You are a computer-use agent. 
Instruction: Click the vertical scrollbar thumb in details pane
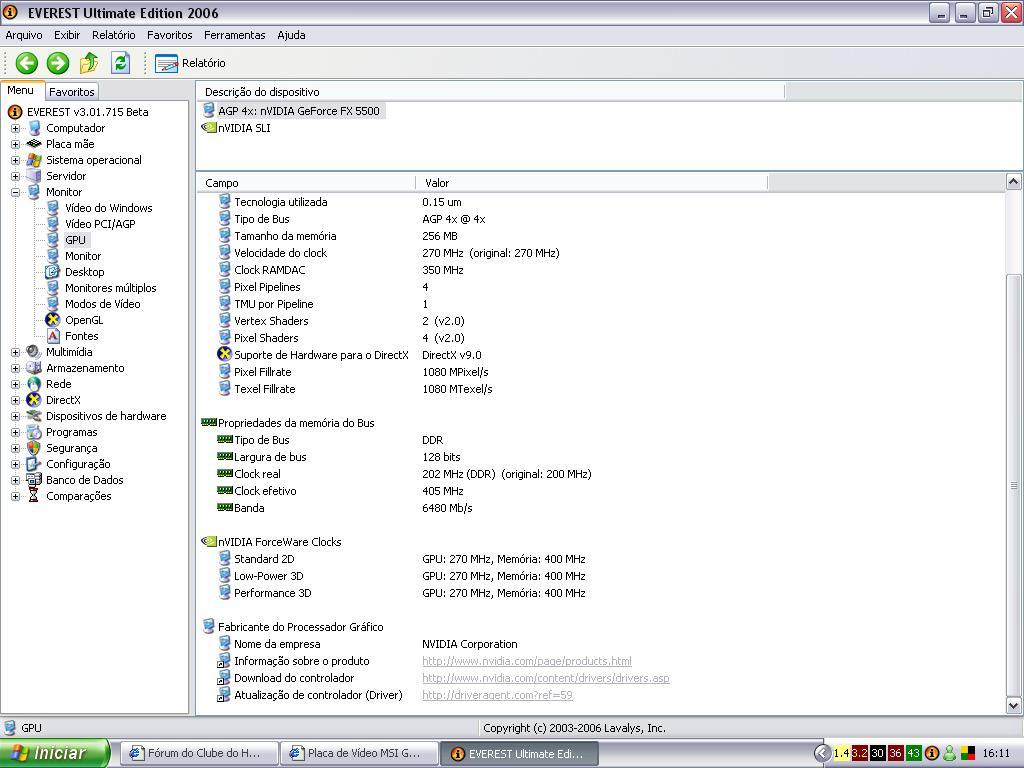[1014, 485]
